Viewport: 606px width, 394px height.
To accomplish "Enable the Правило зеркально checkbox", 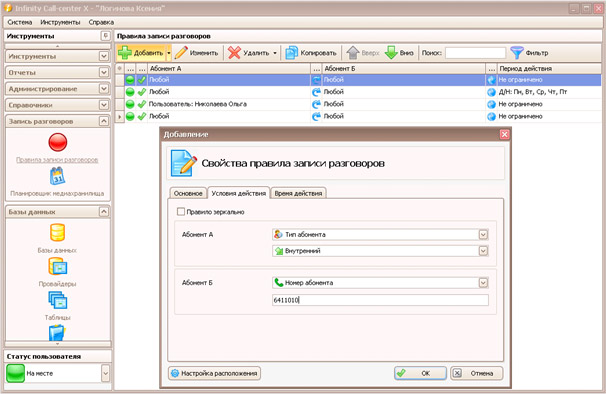I will click(x=180, y=211).
